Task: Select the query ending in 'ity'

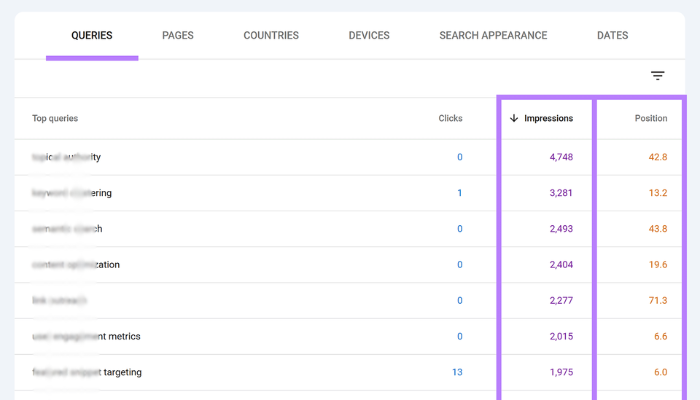Action: (67, 157)
